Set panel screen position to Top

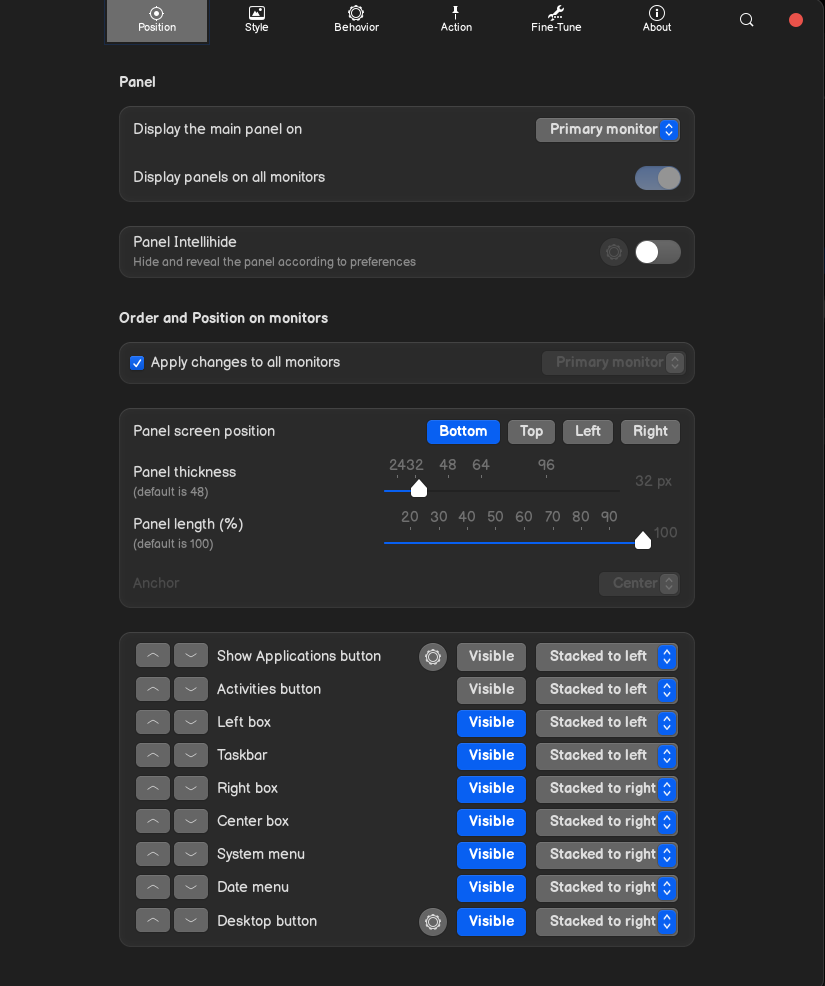point(531,432)
